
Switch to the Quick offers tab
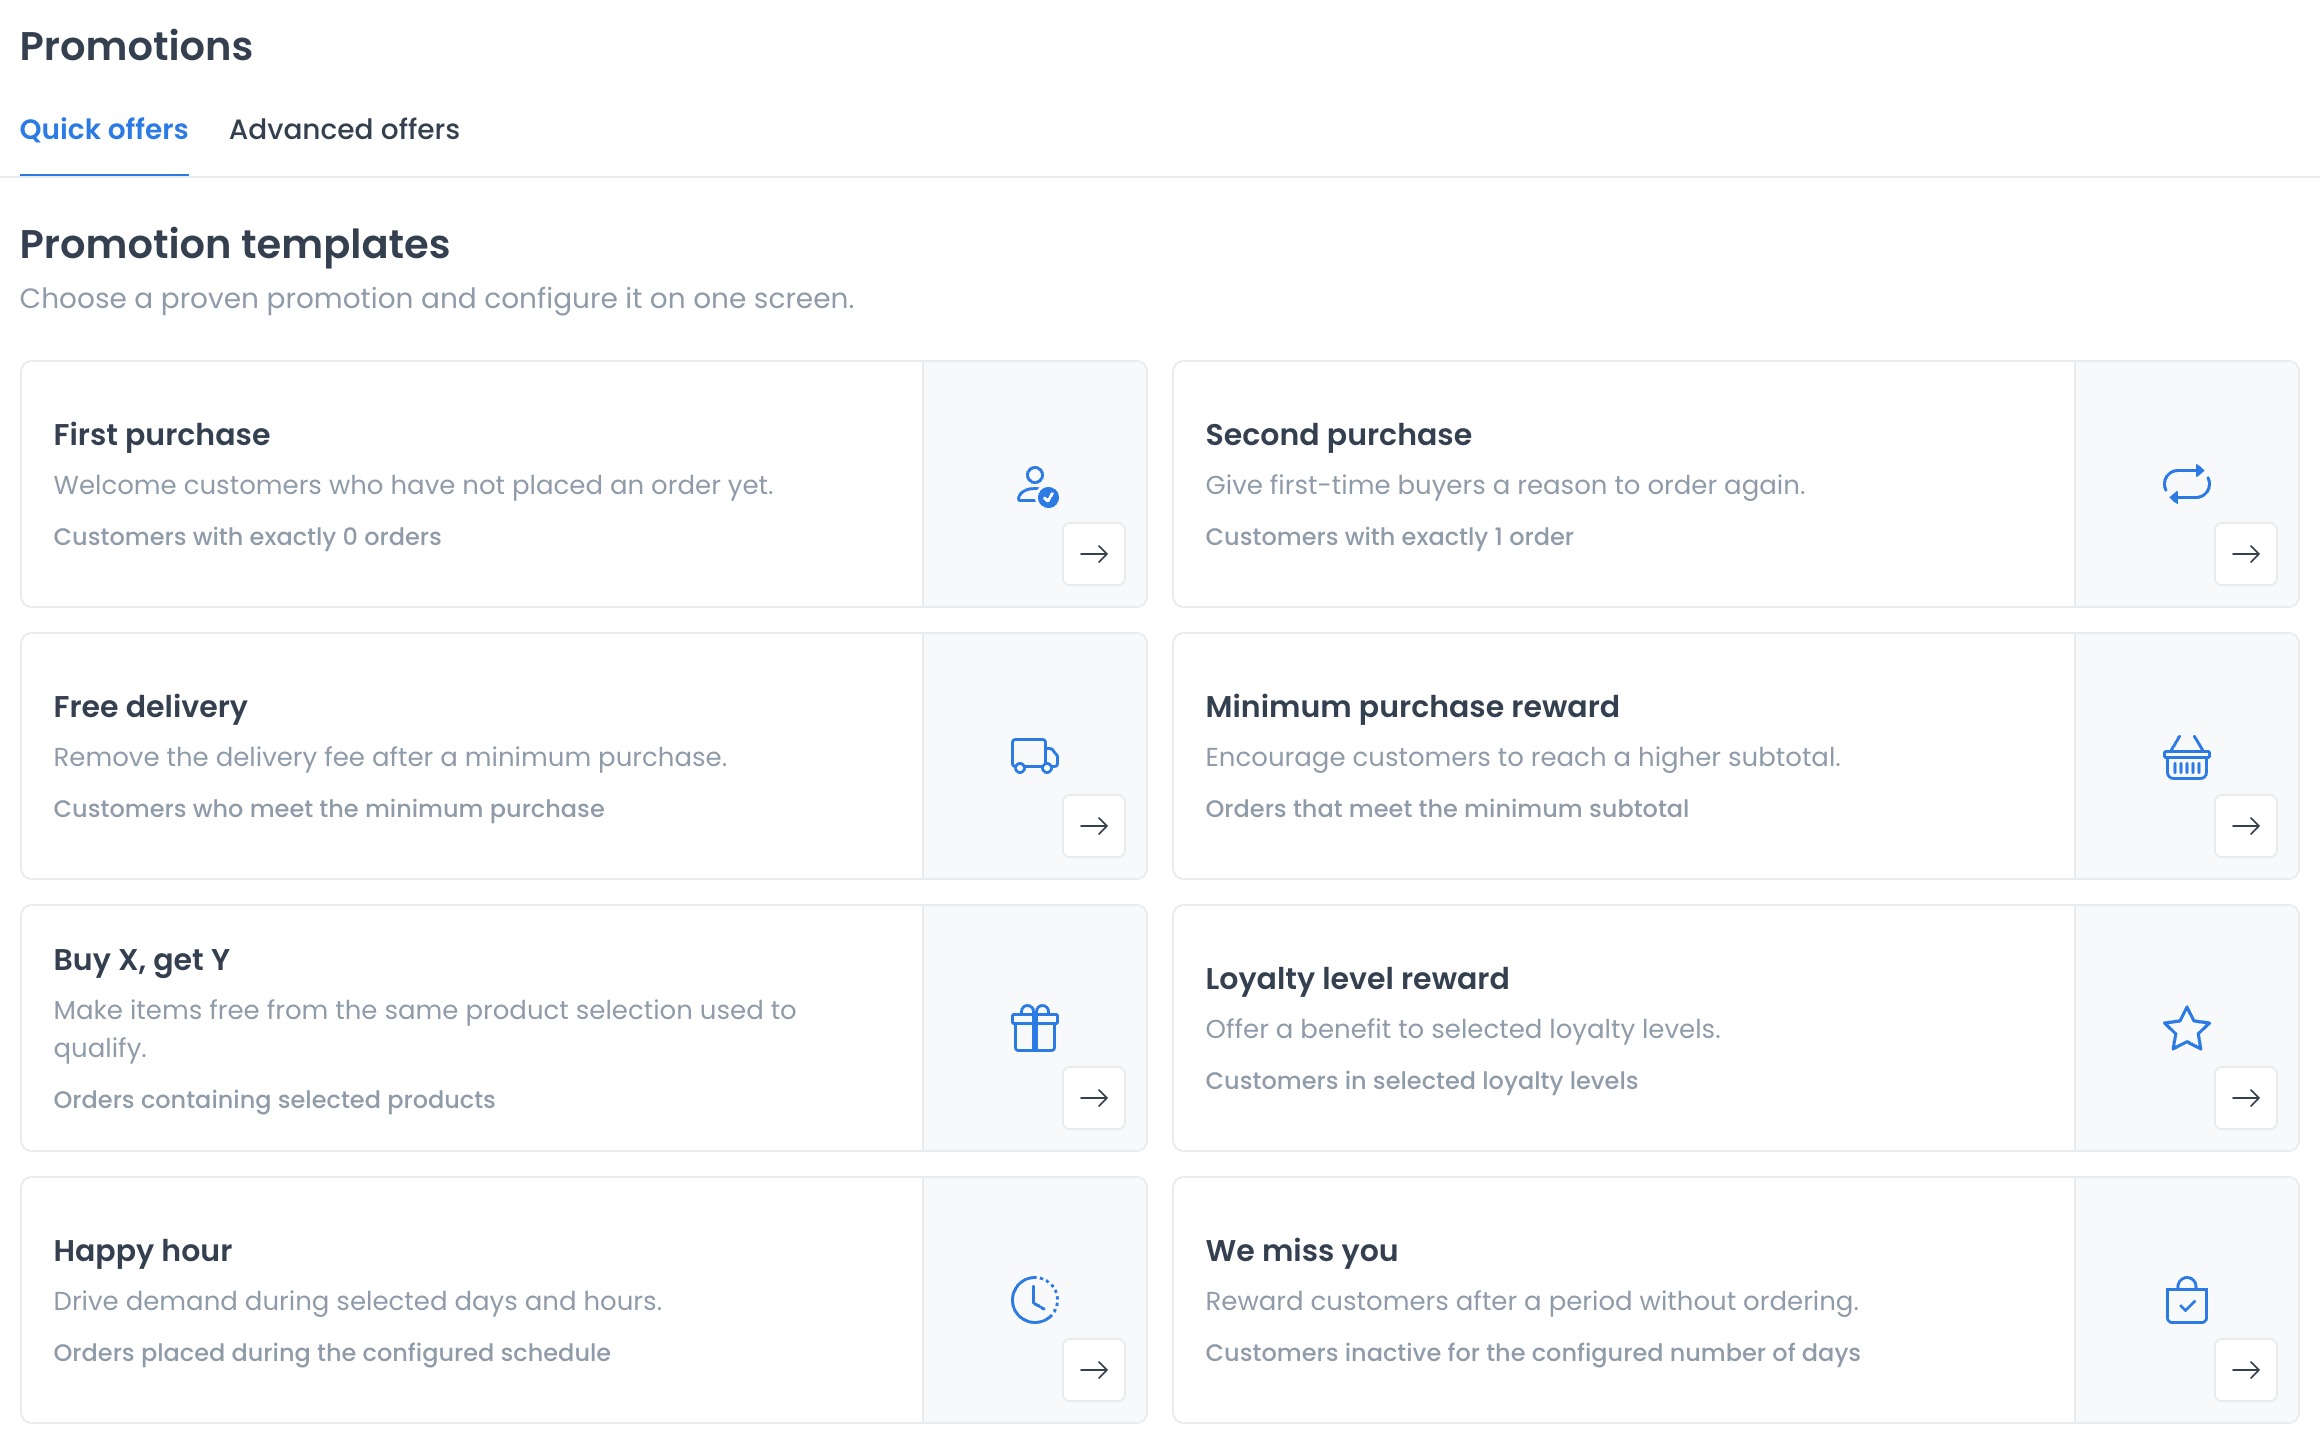pyautogui.click(x=104, y=130)
